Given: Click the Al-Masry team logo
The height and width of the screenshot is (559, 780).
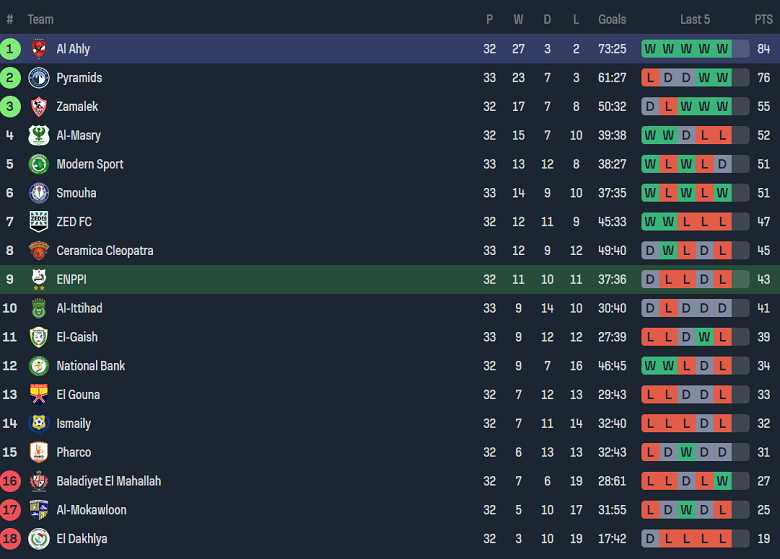Looking at the screenshot, I should click(39, 136).
